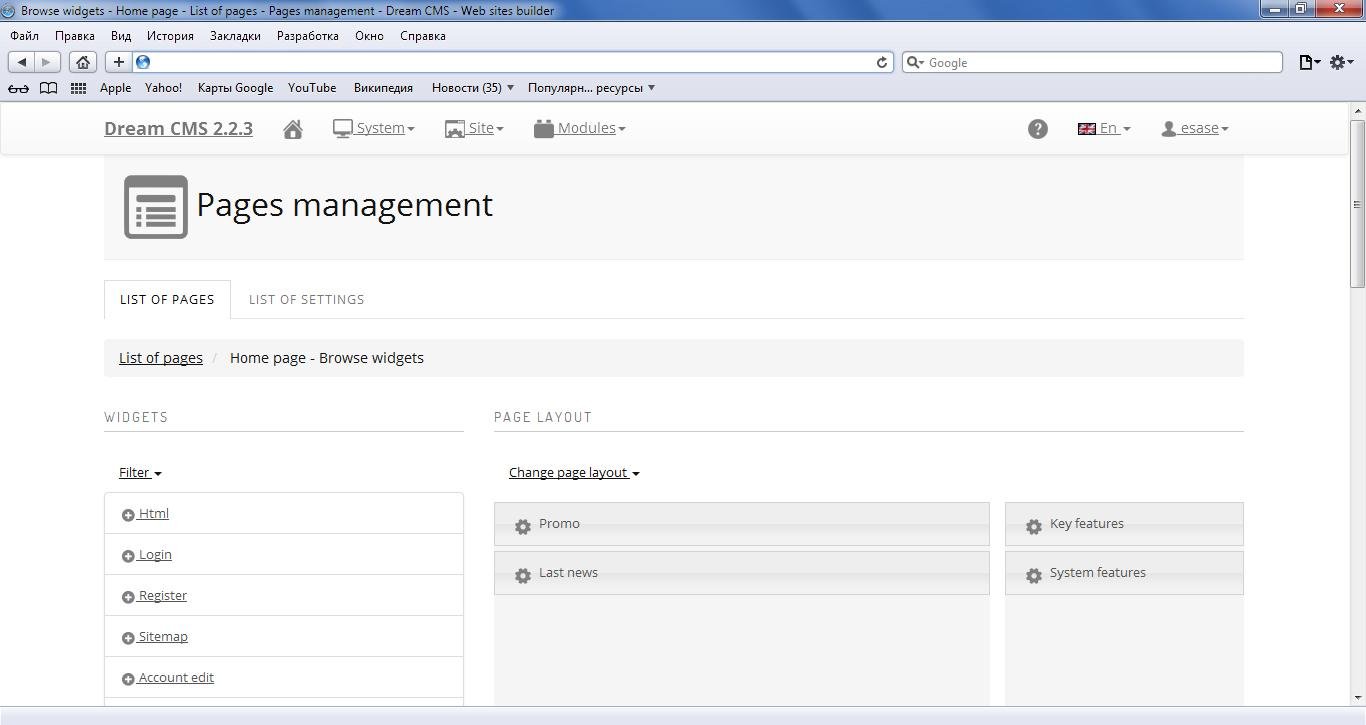Click the home icon in the CMS navigation bar
Screen dimensions: 1366x725
tap(293, 128)
